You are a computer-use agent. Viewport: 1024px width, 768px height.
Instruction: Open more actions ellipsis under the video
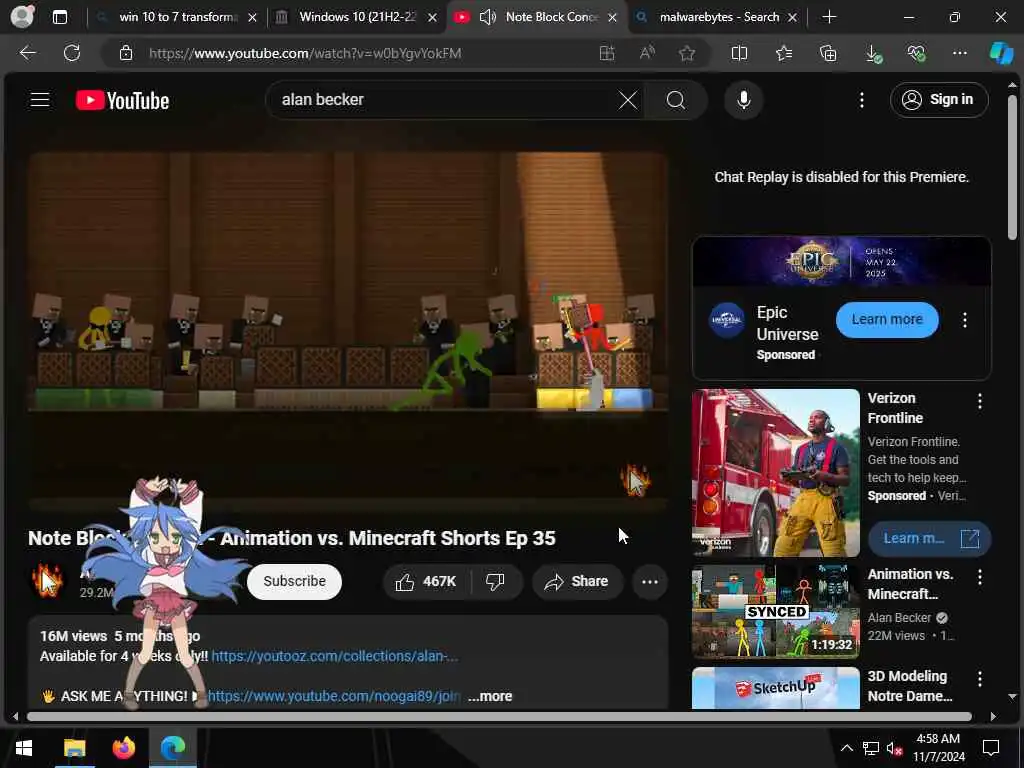(650, 581)
